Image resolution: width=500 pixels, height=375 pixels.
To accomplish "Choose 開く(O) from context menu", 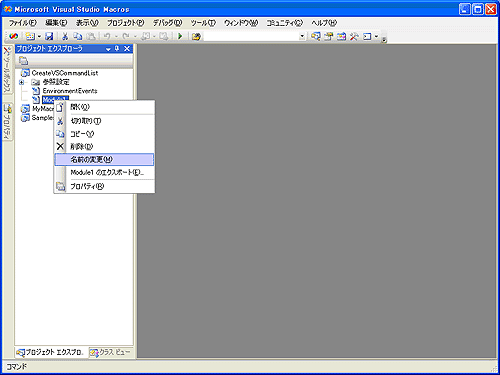I will (x=104, y=107).
